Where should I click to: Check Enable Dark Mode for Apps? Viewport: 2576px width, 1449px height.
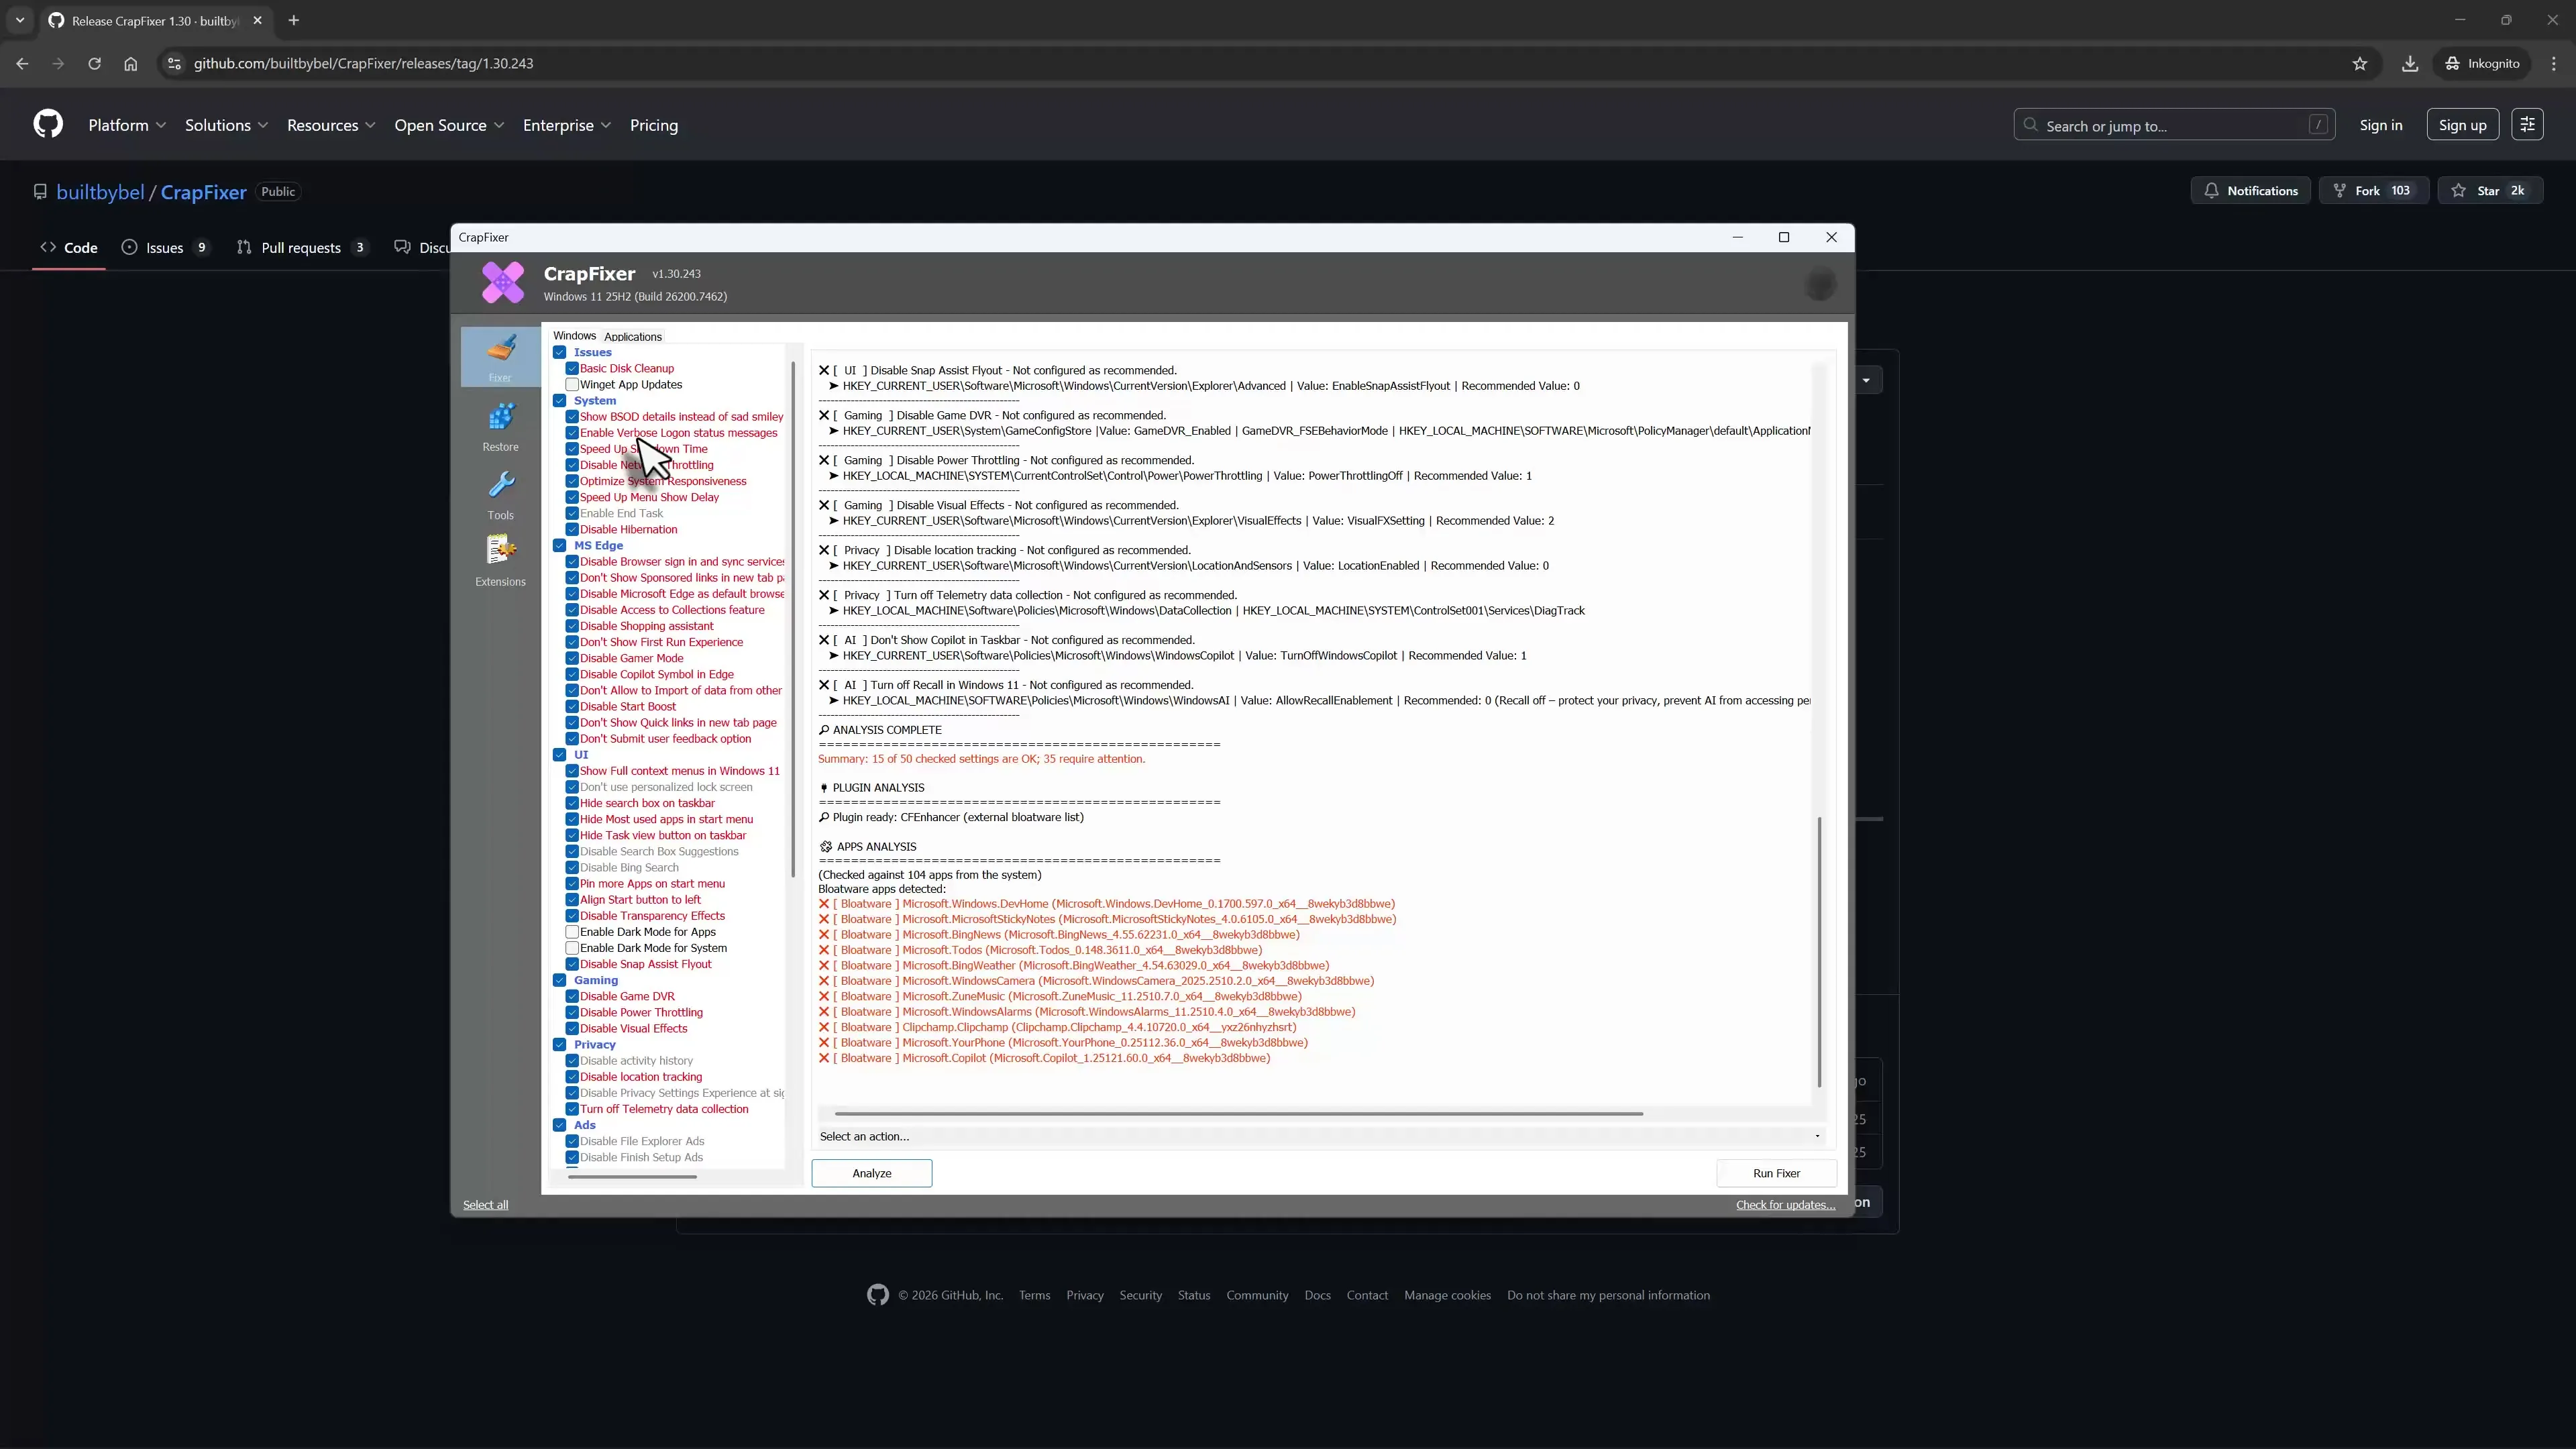[572, 932]
